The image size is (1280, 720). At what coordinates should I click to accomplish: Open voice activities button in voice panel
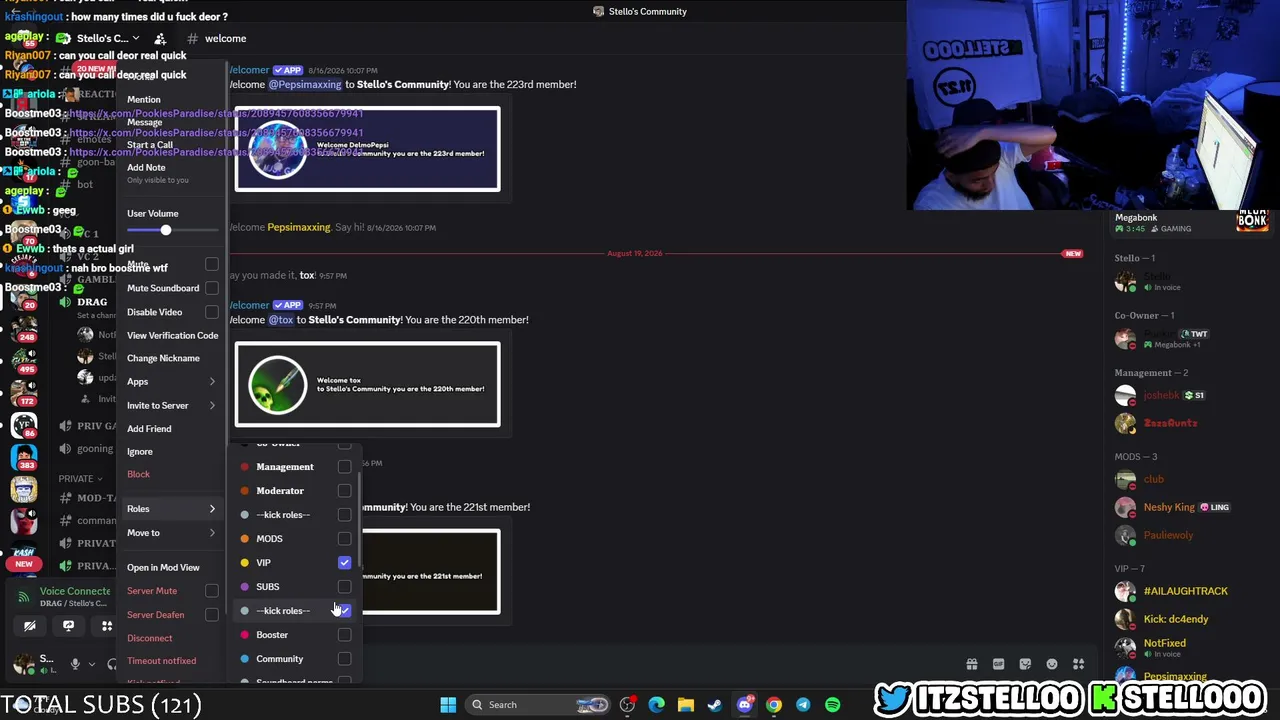106,626
